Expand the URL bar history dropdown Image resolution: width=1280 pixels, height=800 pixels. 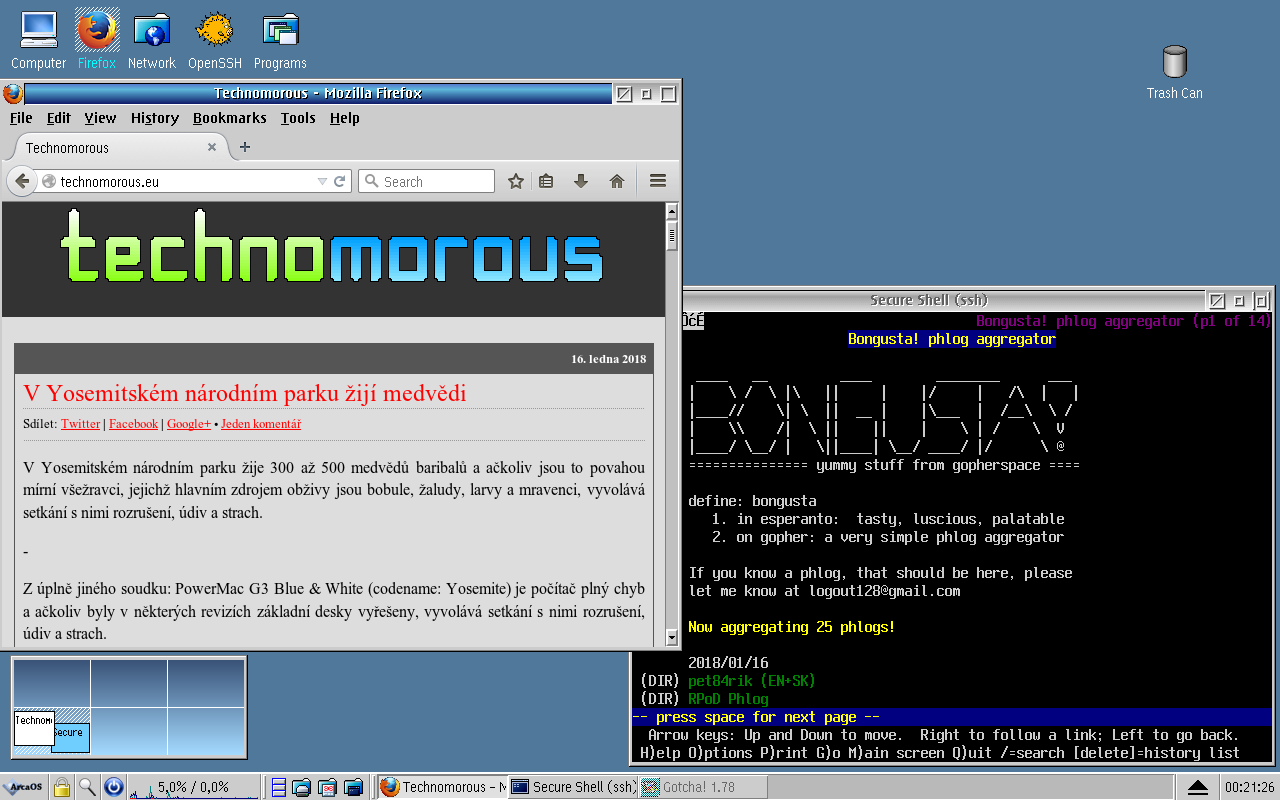pos(322,181)
